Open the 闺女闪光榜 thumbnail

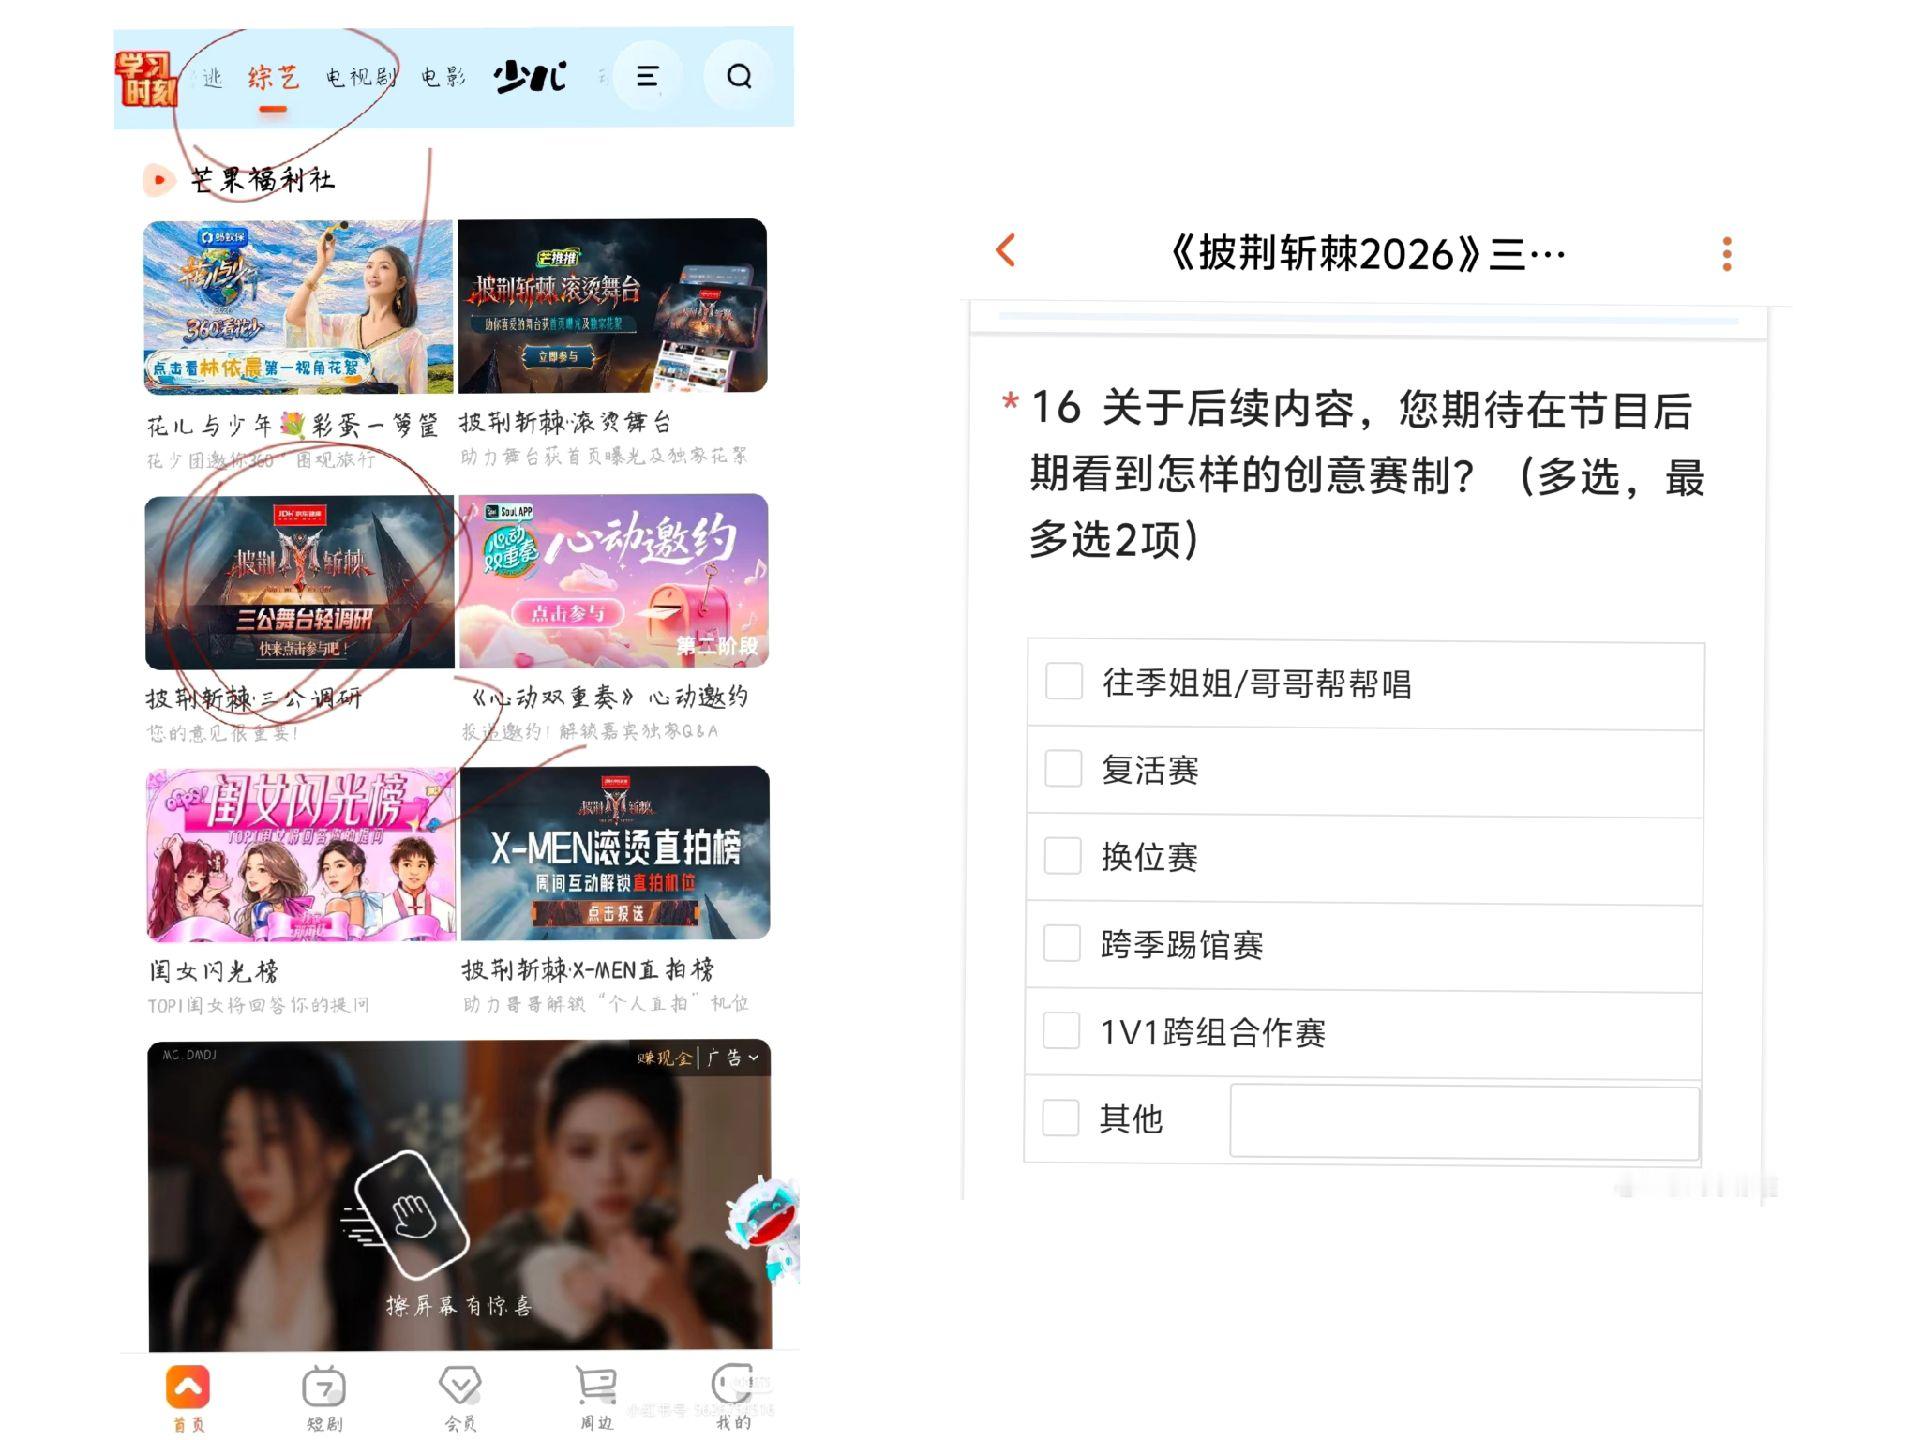[302, 855]
